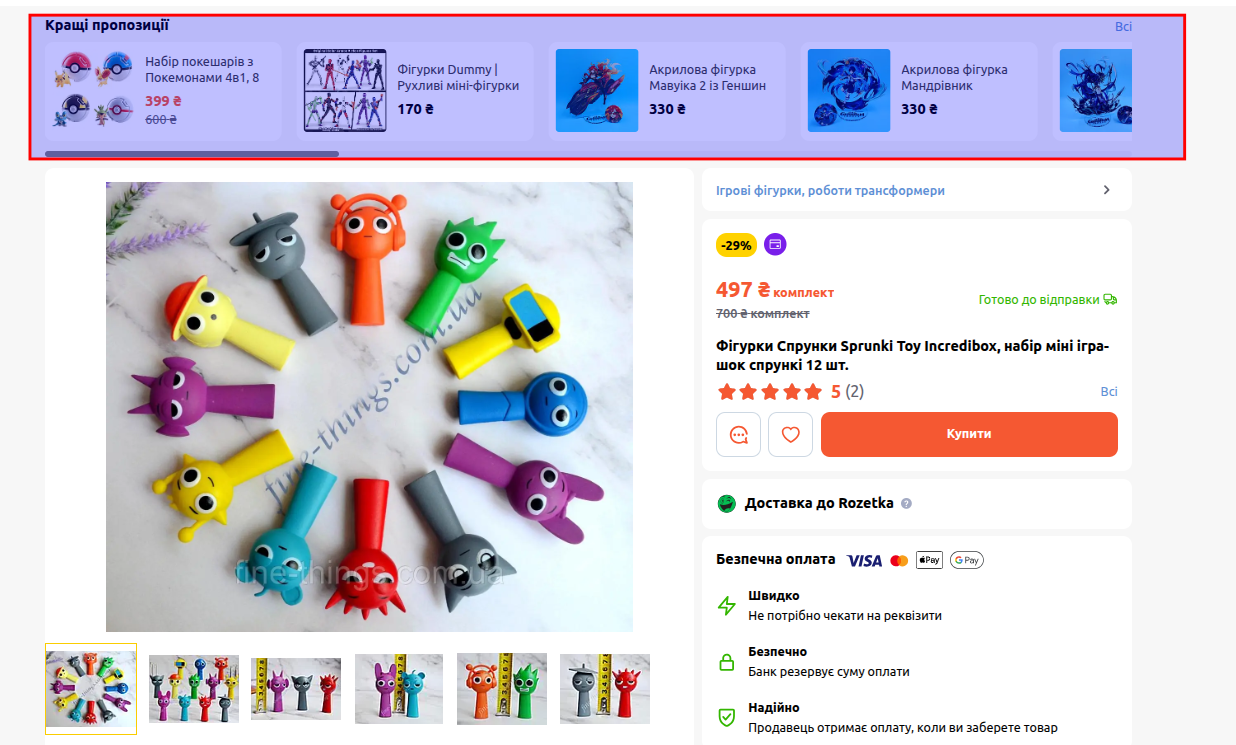Select second thumbnail of standing figures
This screenshot has height=745, width=1236.
(x=194, y=688)
